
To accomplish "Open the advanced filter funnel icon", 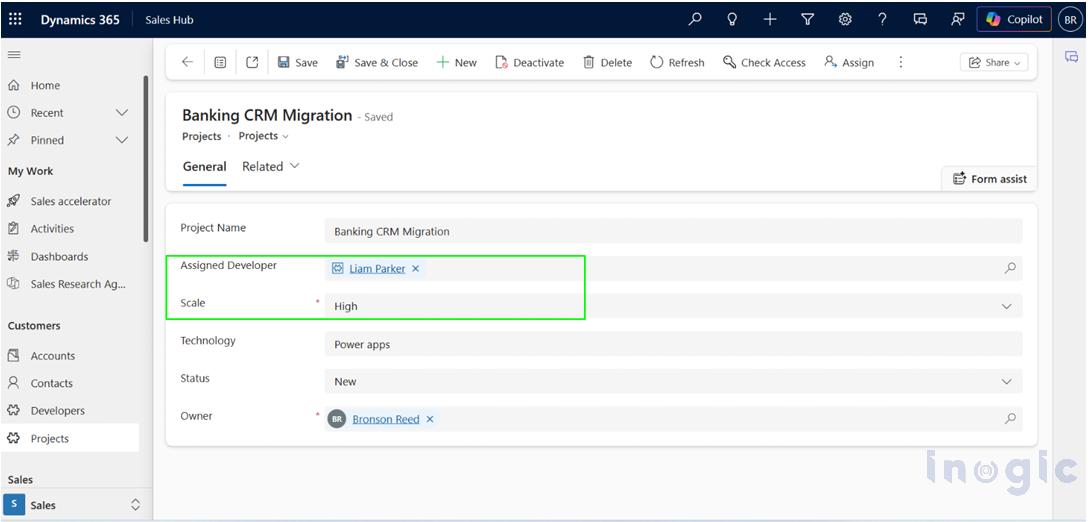I will coord(807,19).
